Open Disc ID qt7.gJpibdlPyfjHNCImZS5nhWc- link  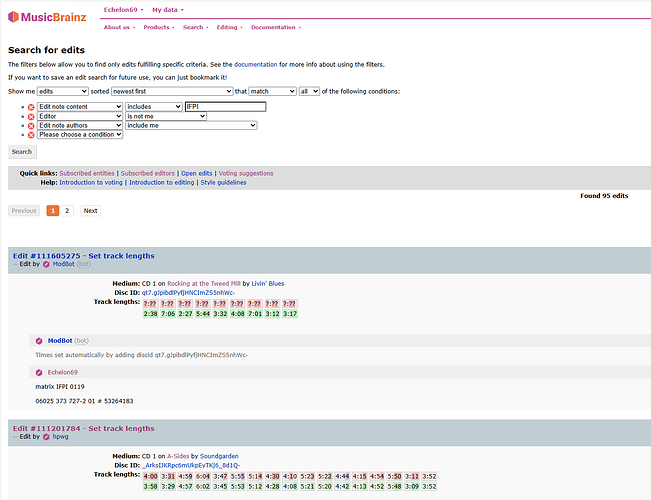coord(188,293)
